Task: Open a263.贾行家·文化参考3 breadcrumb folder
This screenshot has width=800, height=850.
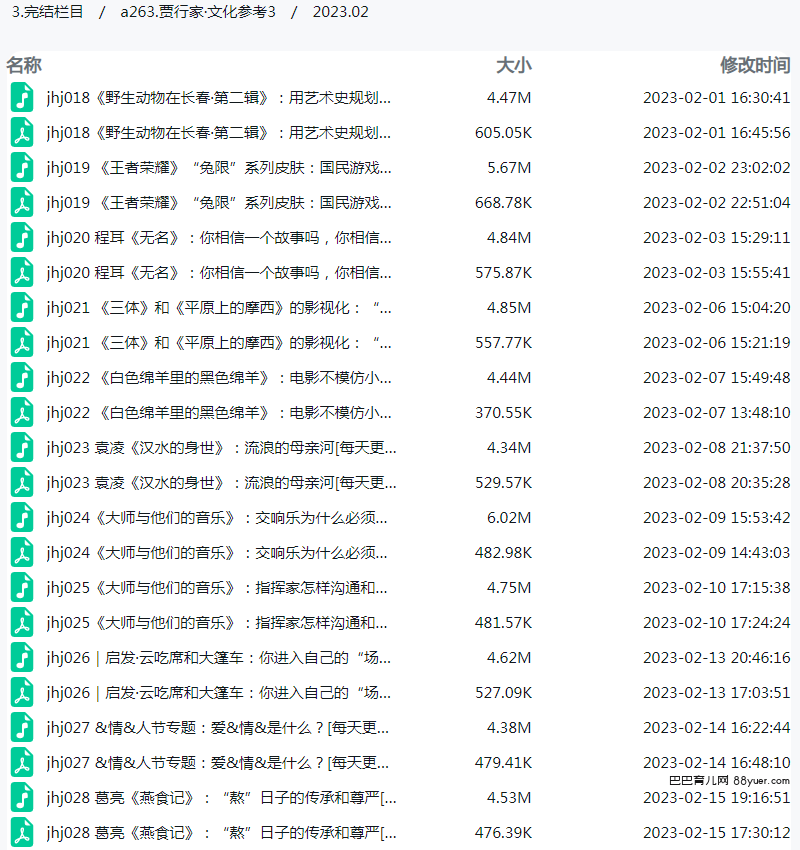Action: point(198,11)
